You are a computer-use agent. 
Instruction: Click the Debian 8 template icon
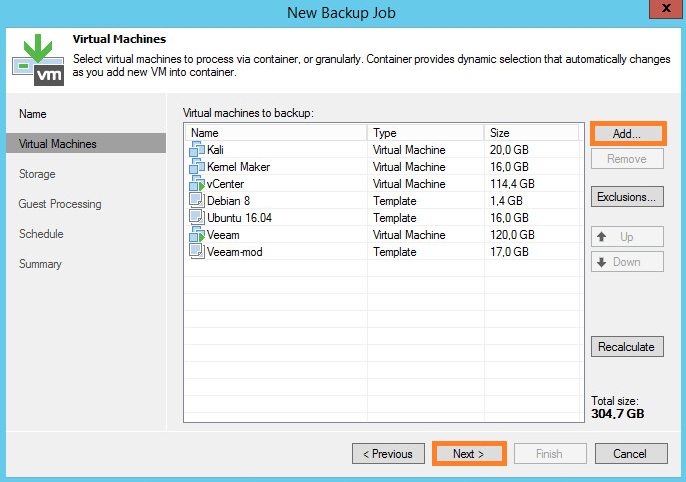click(197, 200)
